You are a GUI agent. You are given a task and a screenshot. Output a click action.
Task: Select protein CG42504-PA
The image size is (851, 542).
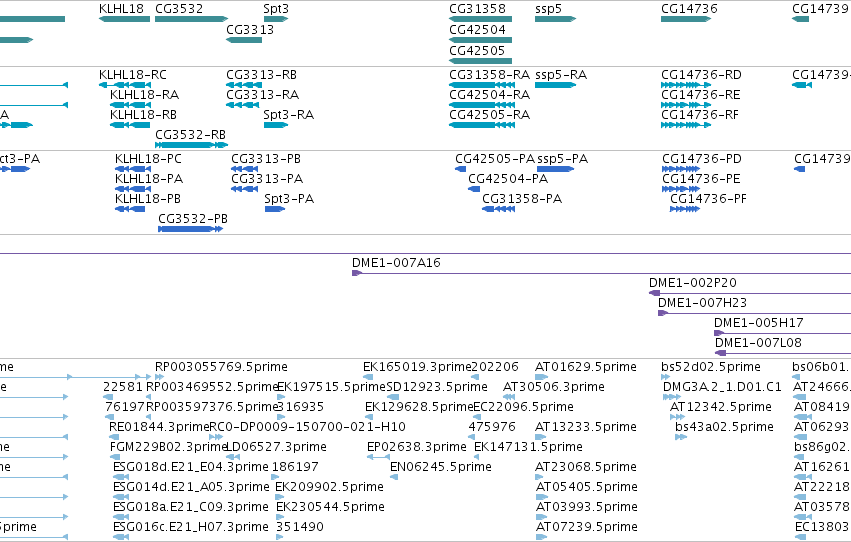[474, 189]
